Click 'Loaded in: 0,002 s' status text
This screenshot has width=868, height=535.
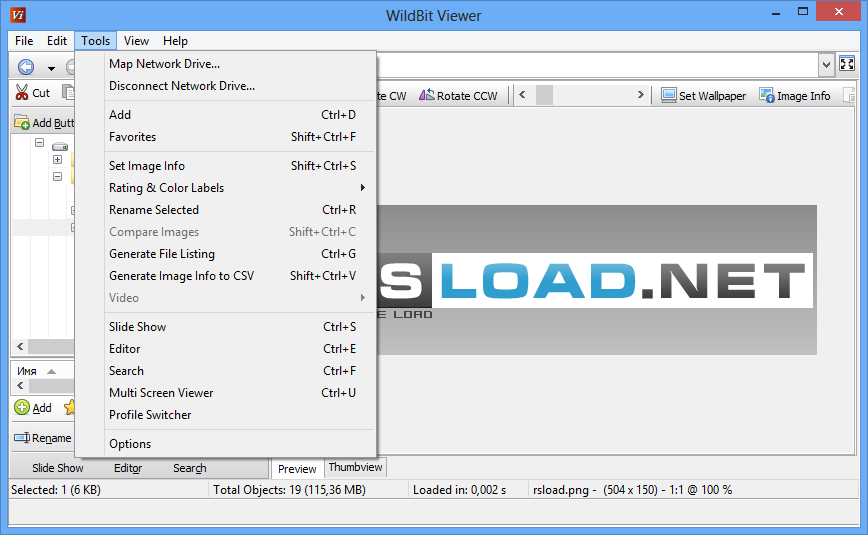pyautogui.click(x=459, y=490)
